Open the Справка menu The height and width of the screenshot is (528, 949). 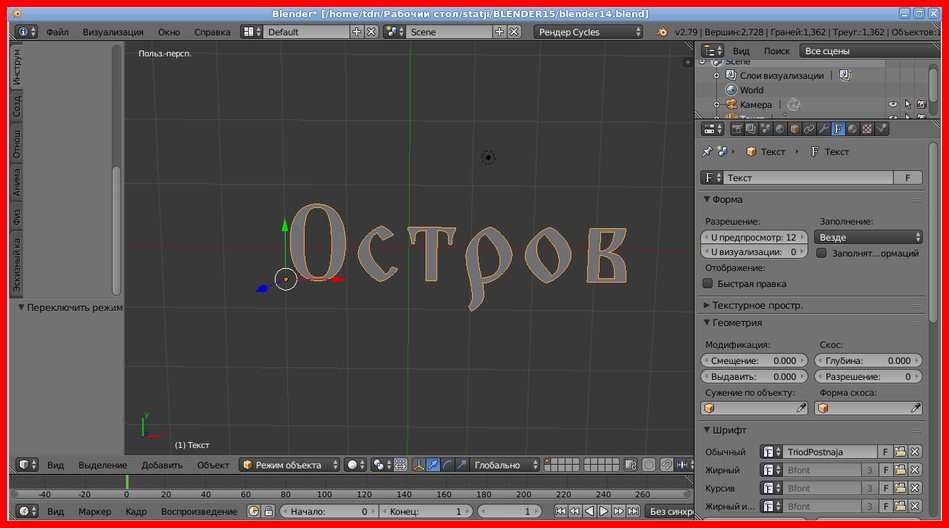pos(212,32)
